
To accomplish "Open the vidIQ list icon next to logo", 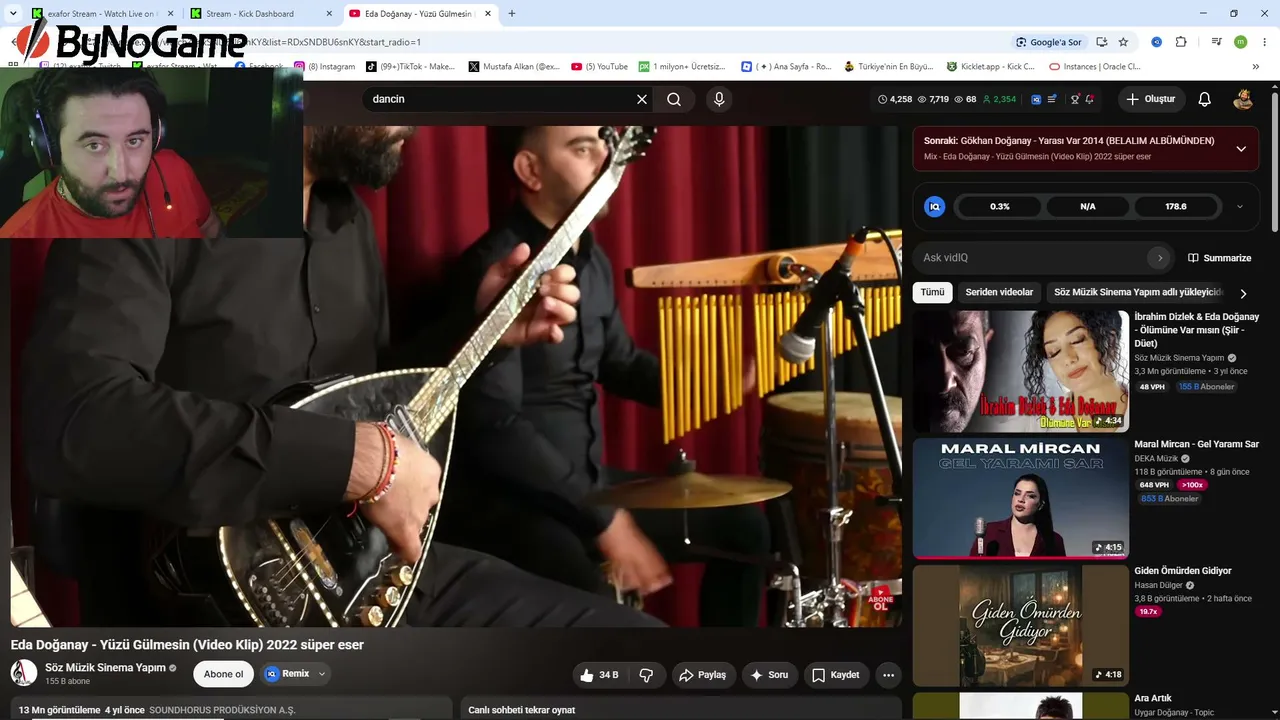I will (1052, 99).
